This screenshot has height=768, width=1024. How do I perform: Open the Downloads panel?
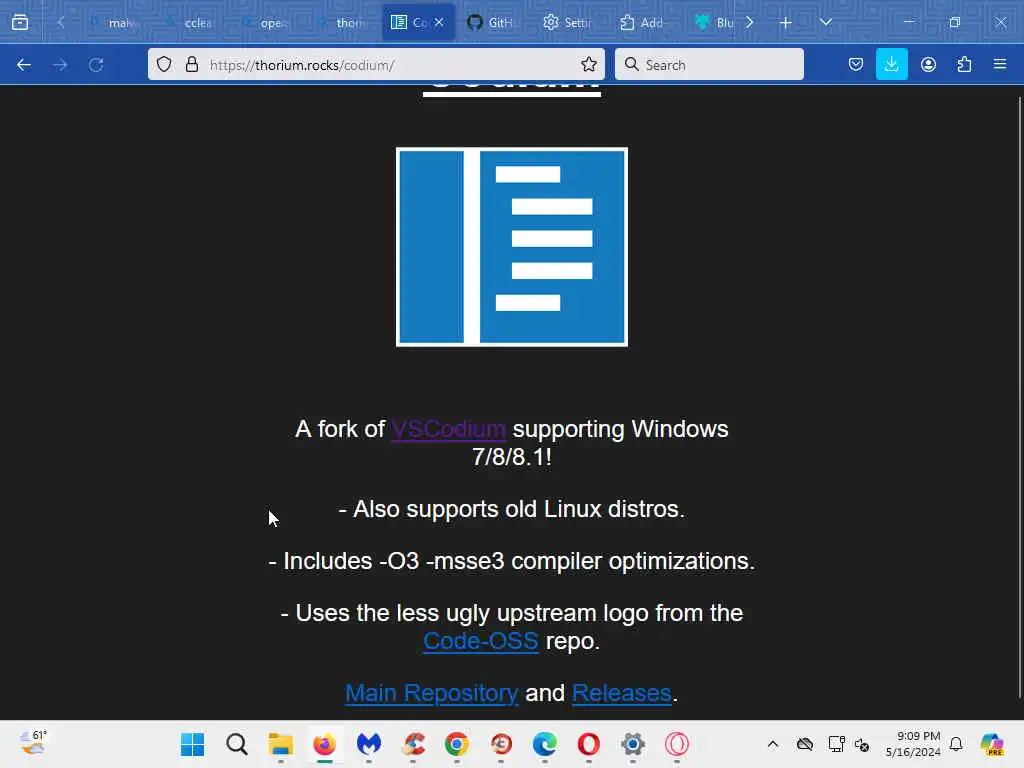pos(891,65)
